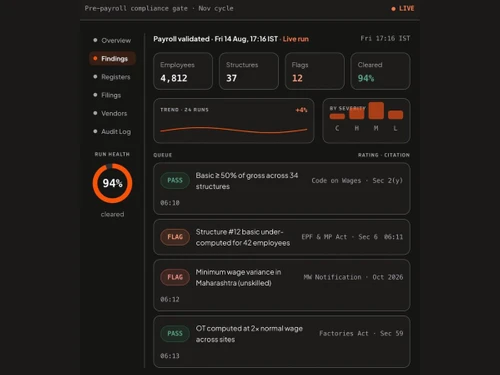This screenshot has height=375, width=500.
Task: Click the 'RATING · CITATION' column header
Action: [x=384, y=155]
